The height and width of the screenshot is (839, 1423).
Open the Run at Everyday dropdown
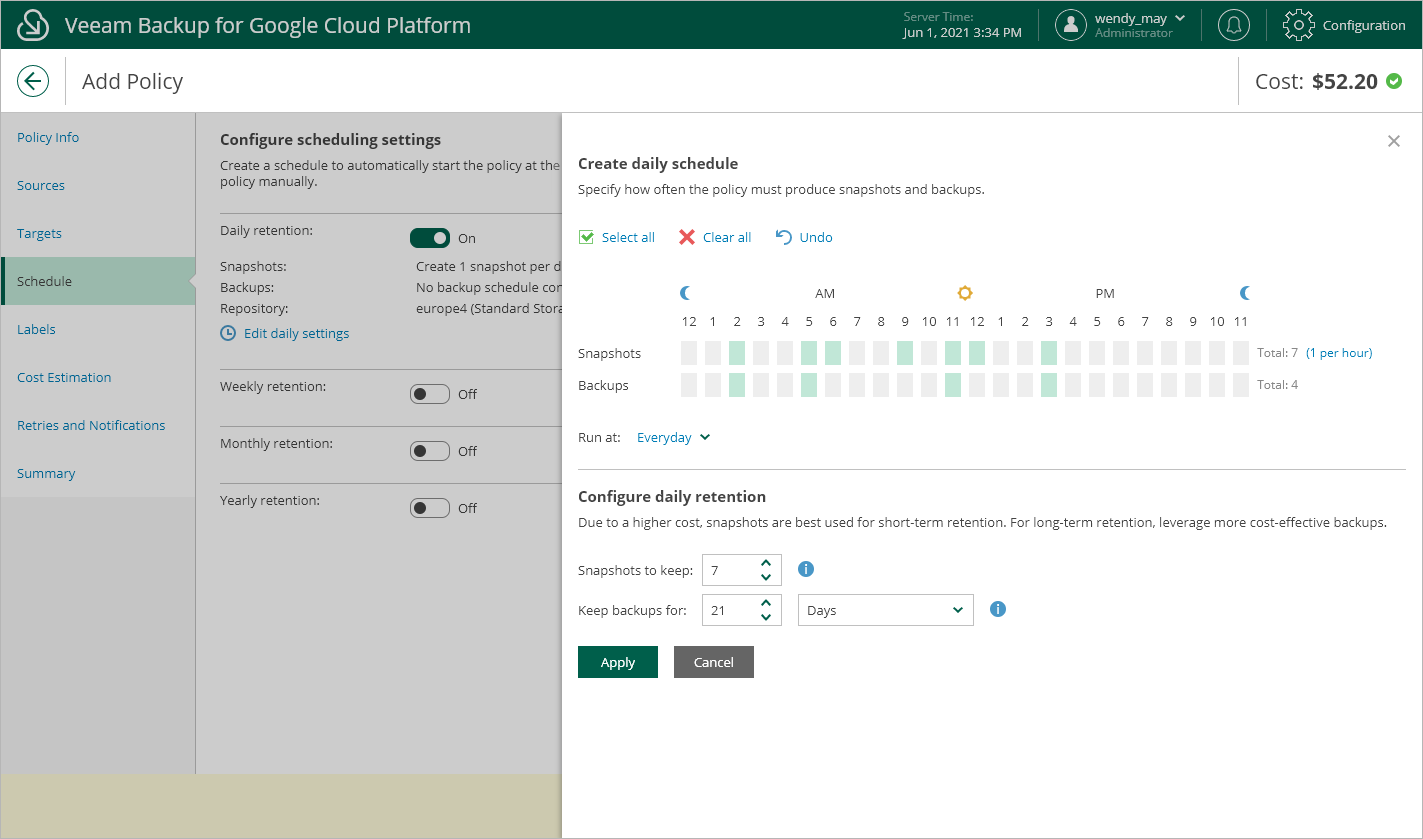674,437
